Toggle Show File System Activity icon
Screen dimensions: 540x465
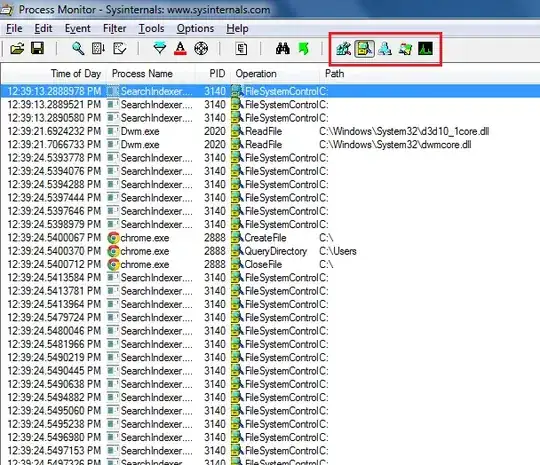tap(364, 49)
